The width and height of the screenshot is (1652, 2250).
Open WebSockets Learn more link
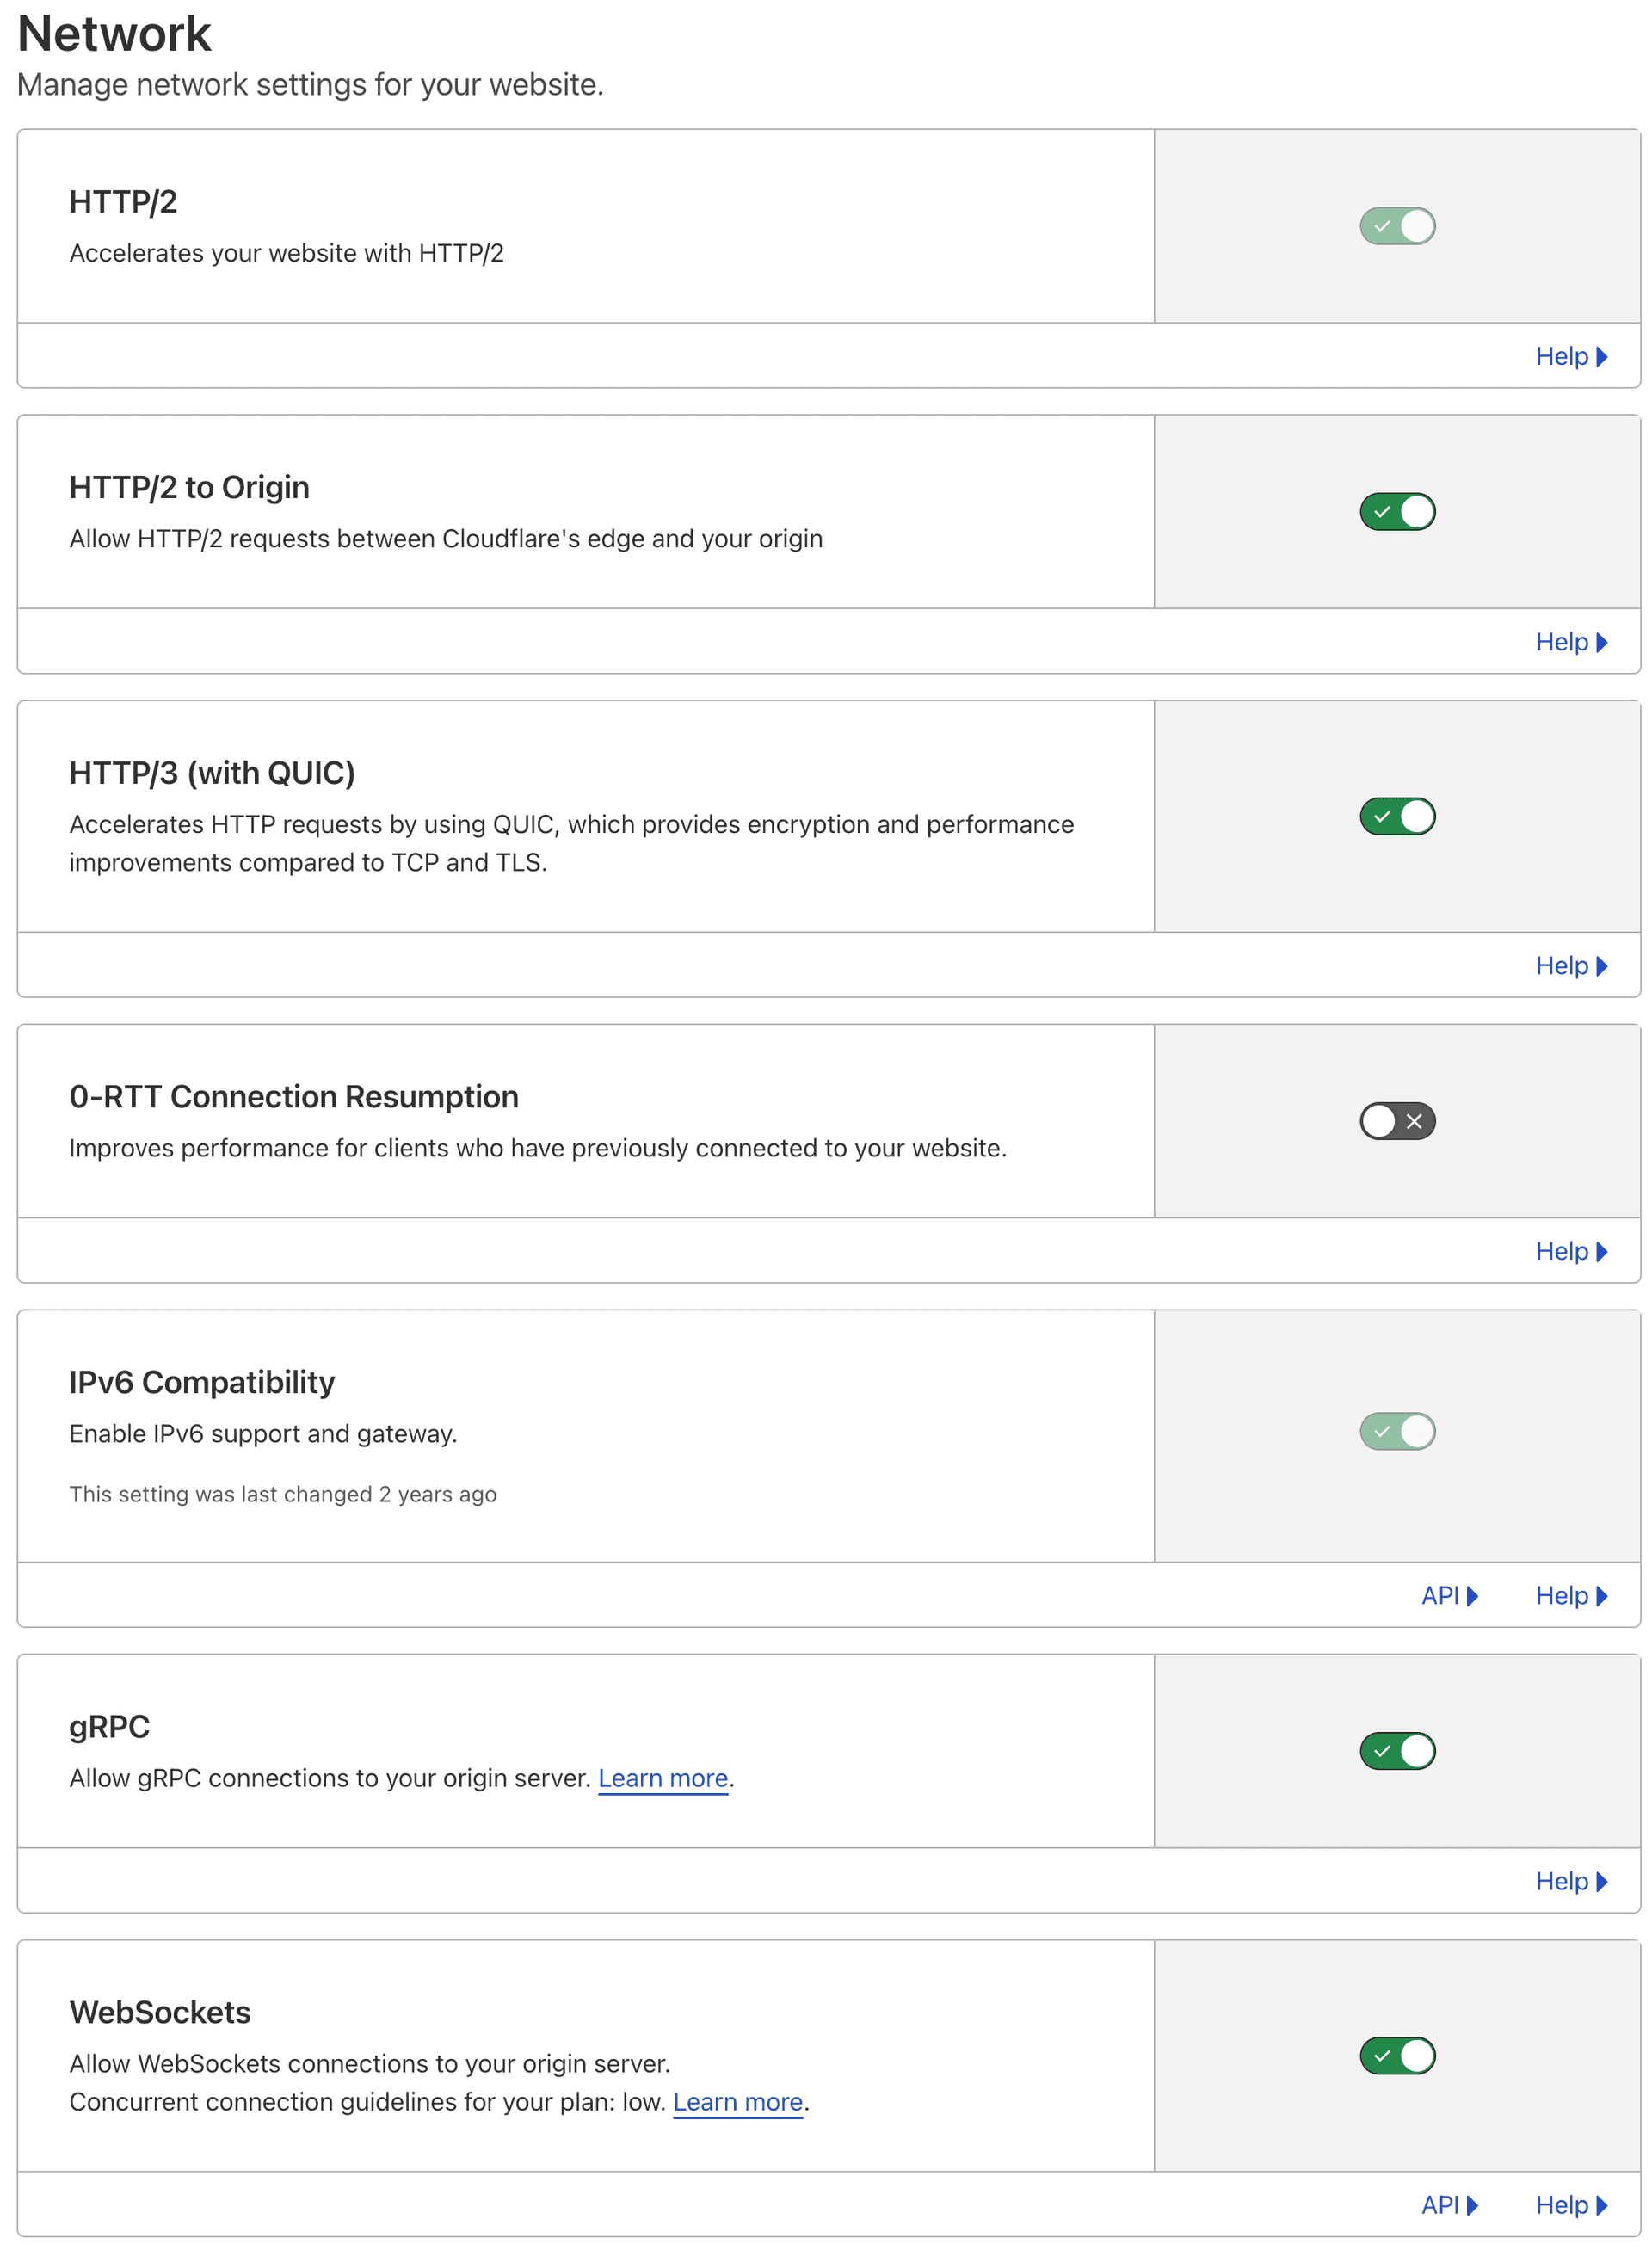pyautogui.click(x=737, y=2102)
